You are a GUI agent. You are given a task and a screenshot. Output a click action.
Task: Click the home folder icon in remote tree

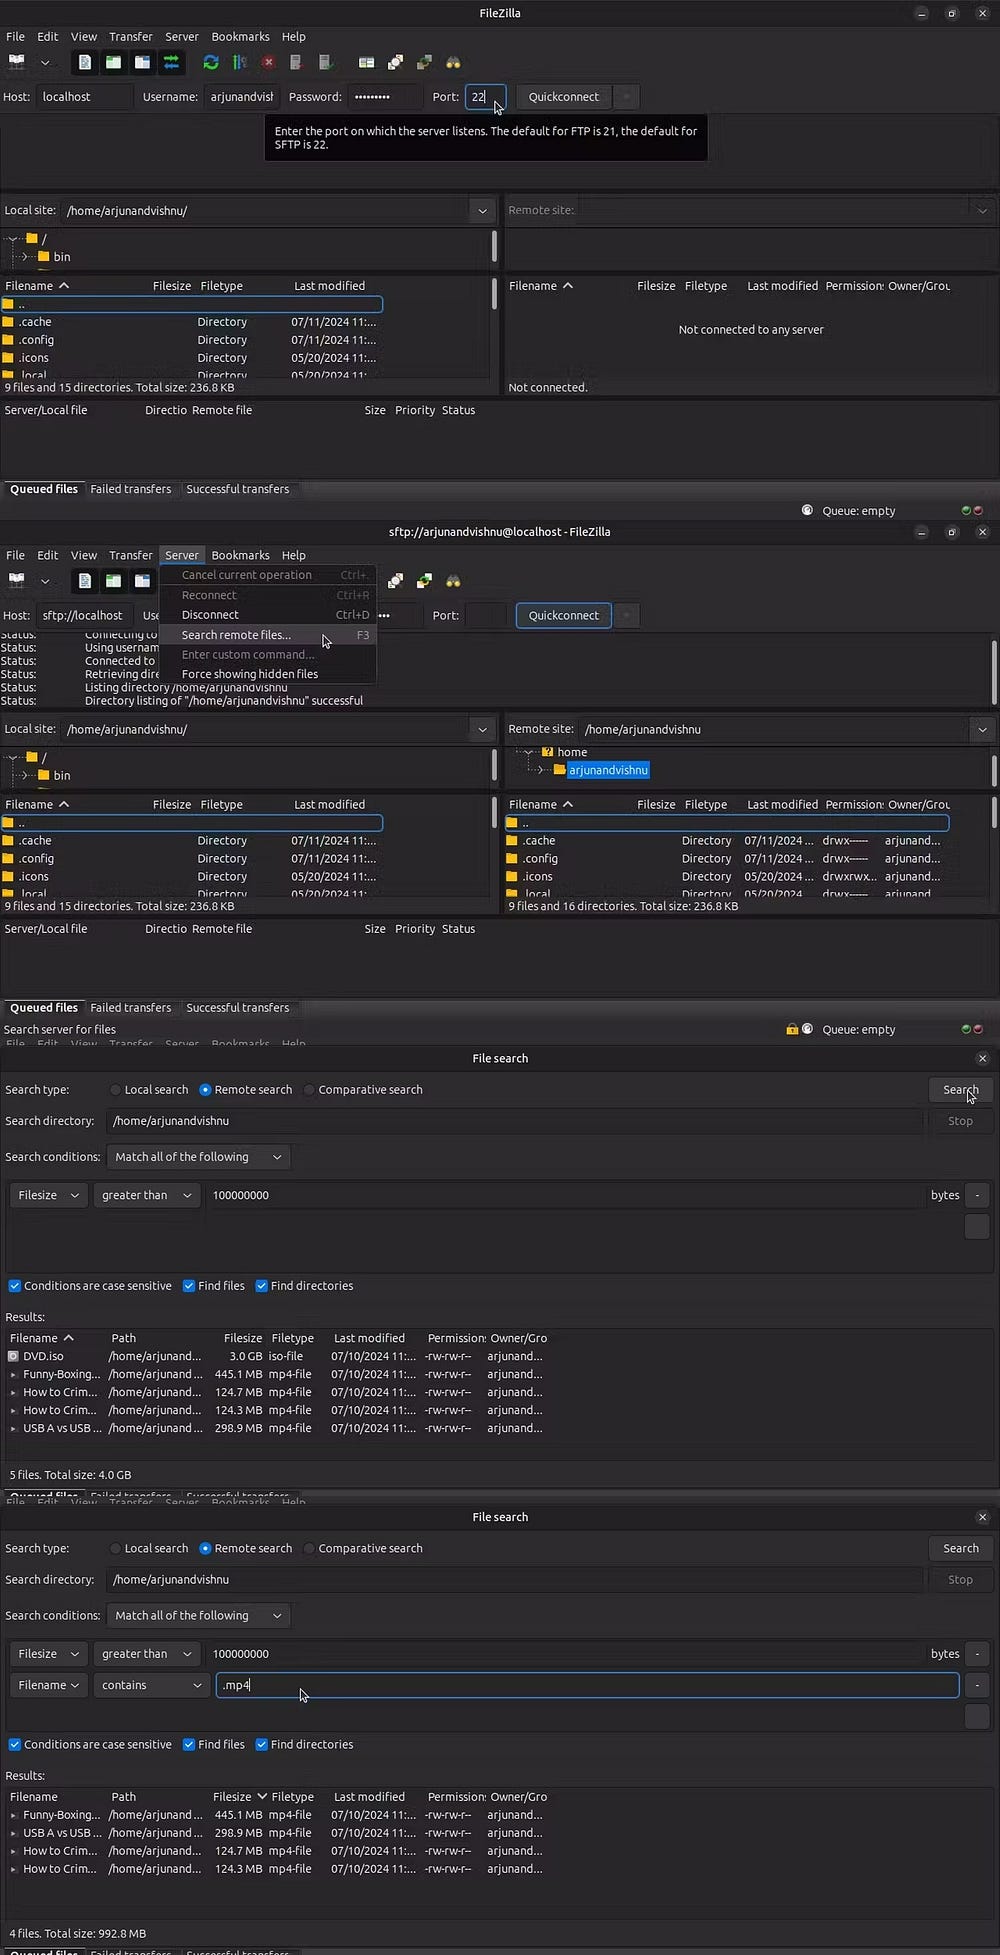click(547, 752)
